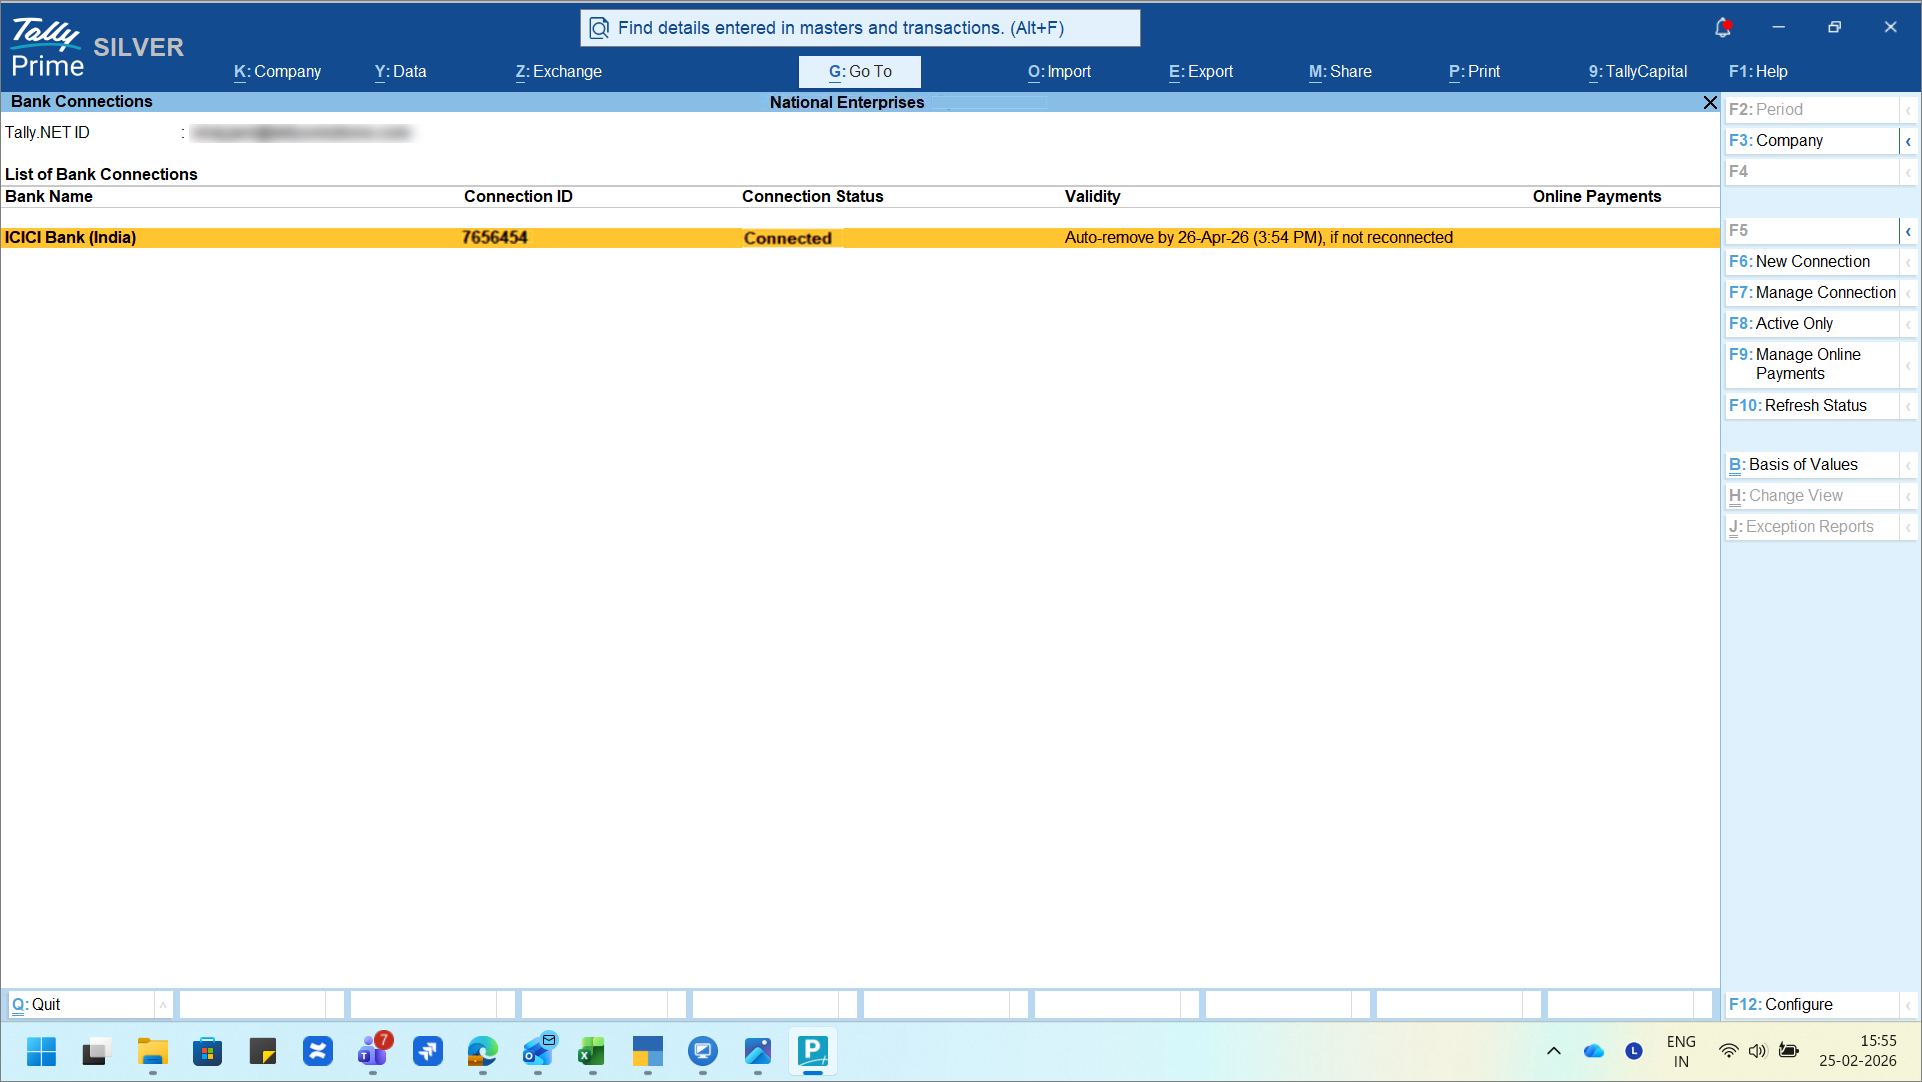Open the search magnifier in the find bar
Image resolution: width=1922 pixels, height=1082 pixels.
coord(599,27)
